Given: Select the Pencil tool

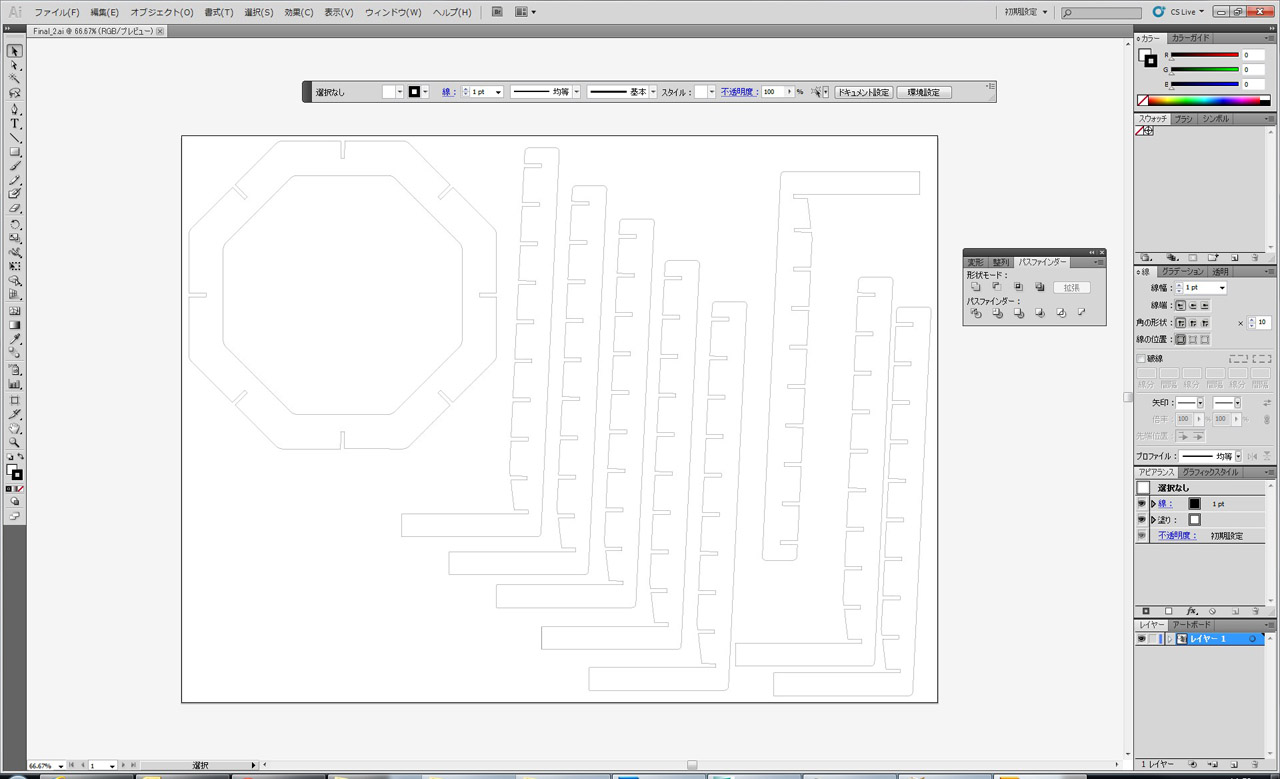Looking at the screenshot, I should (15, 181).
